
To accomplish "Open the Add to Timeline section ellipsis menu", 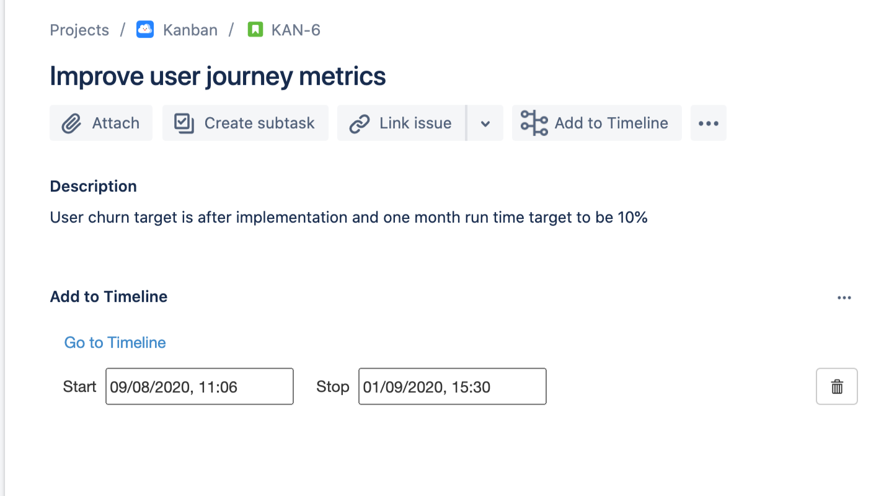I will point(844,297).
